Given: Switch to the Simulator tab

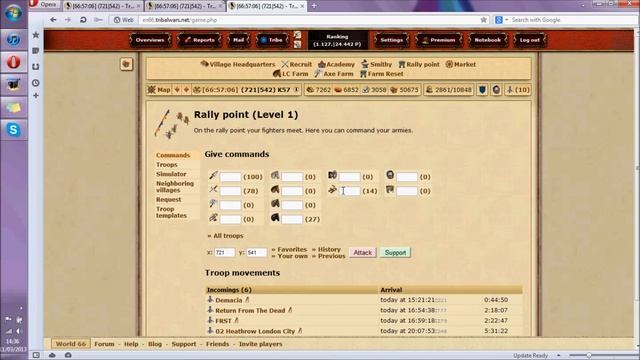Looking at the screenshot, I should click(x=171, y=174).
